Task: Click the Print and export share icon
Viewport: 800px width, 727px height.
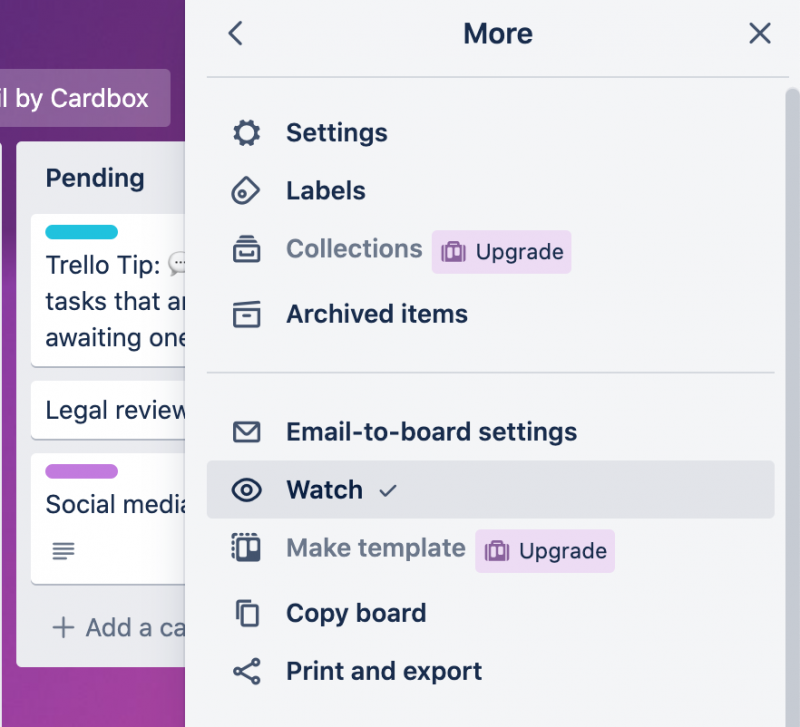Action: pos(246,671)
